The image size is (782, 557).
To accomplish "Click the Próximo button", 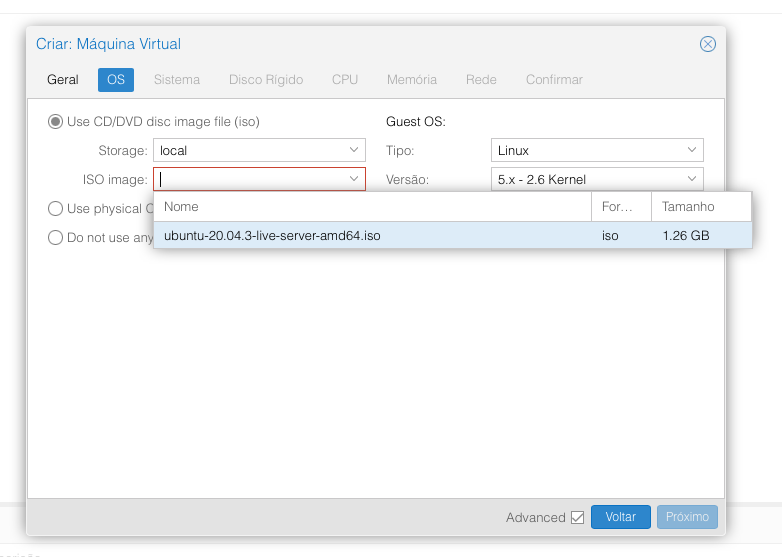I will click(x=687, y=517).
